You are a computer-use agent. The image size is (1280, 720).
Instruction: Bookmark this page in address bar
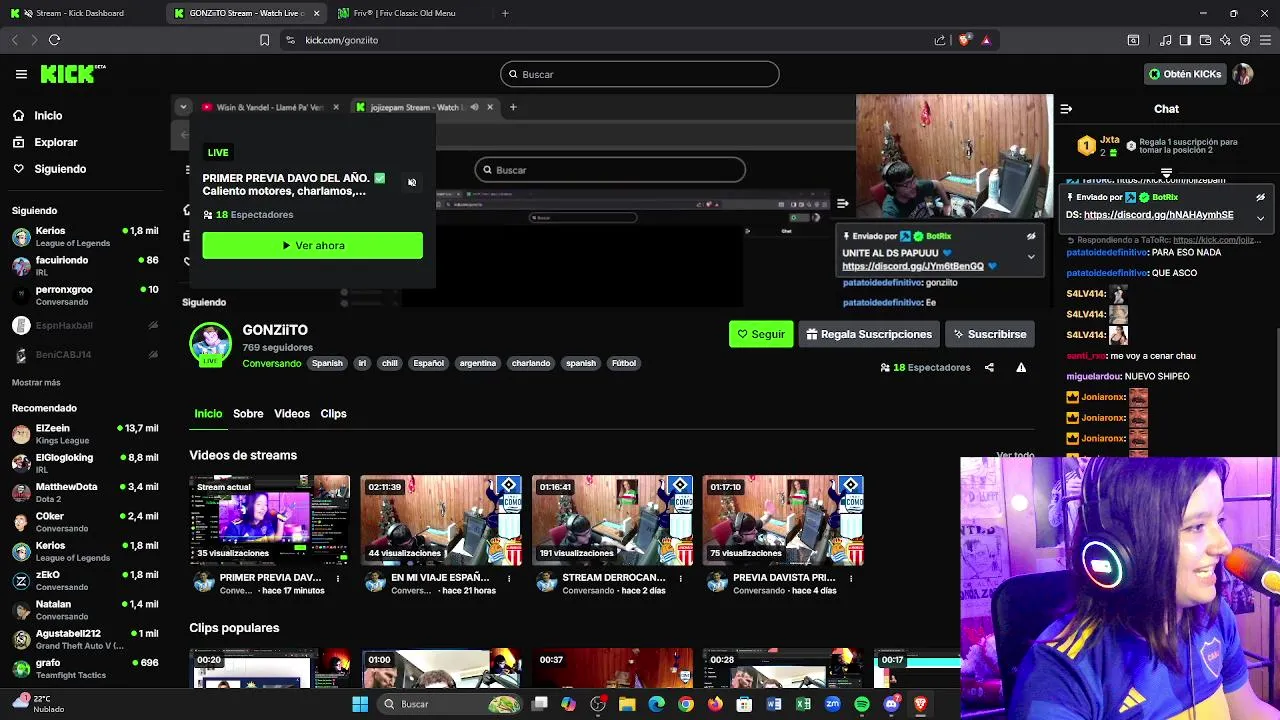point(264,40)
